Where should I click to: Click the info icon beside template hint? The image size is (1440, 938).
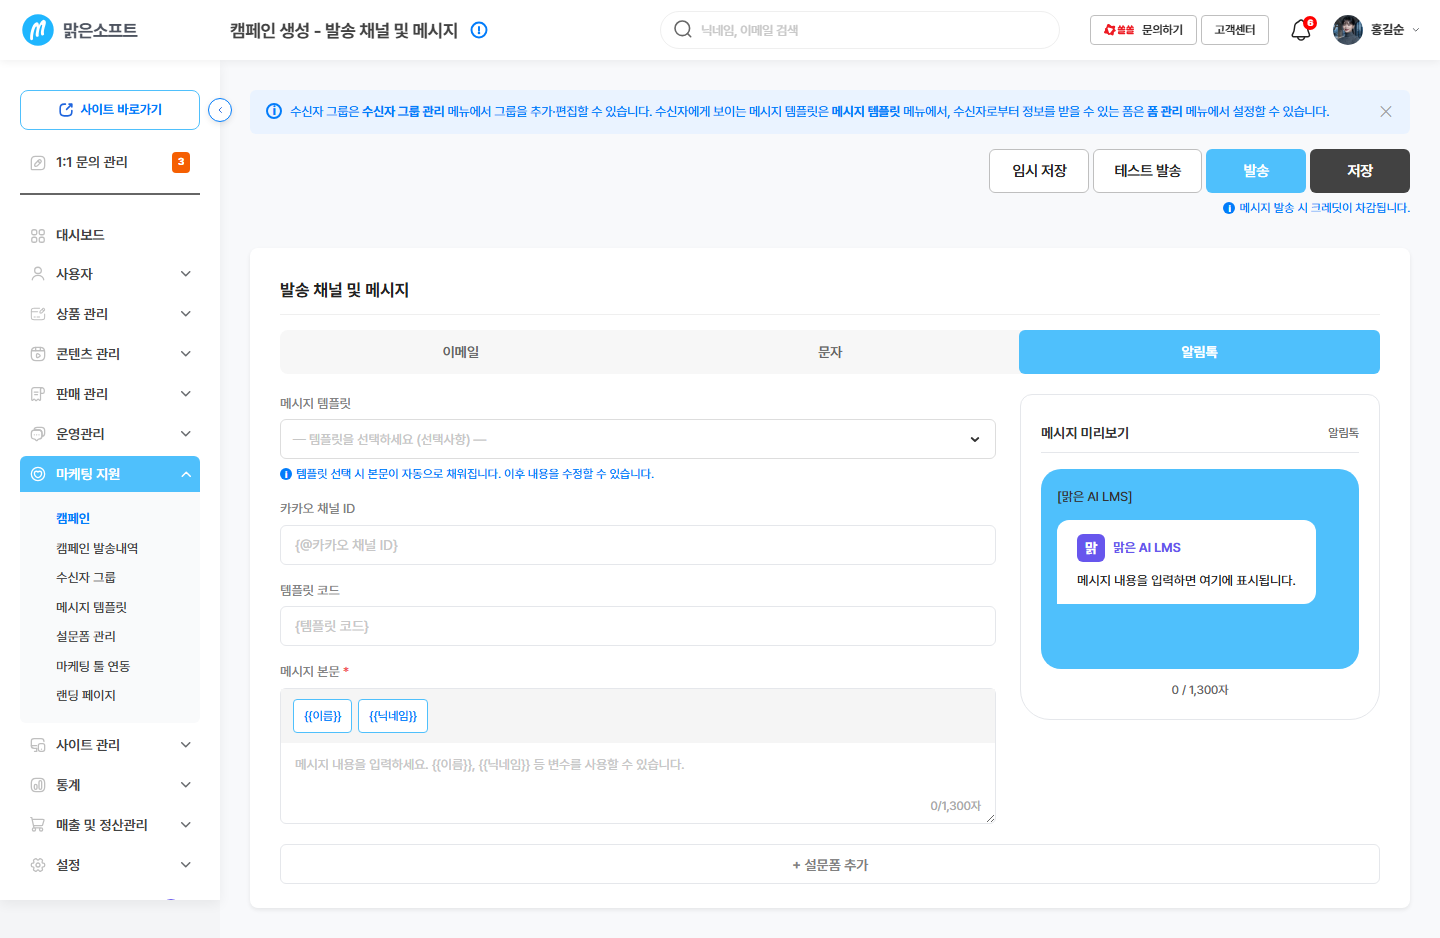pos(286,474)
